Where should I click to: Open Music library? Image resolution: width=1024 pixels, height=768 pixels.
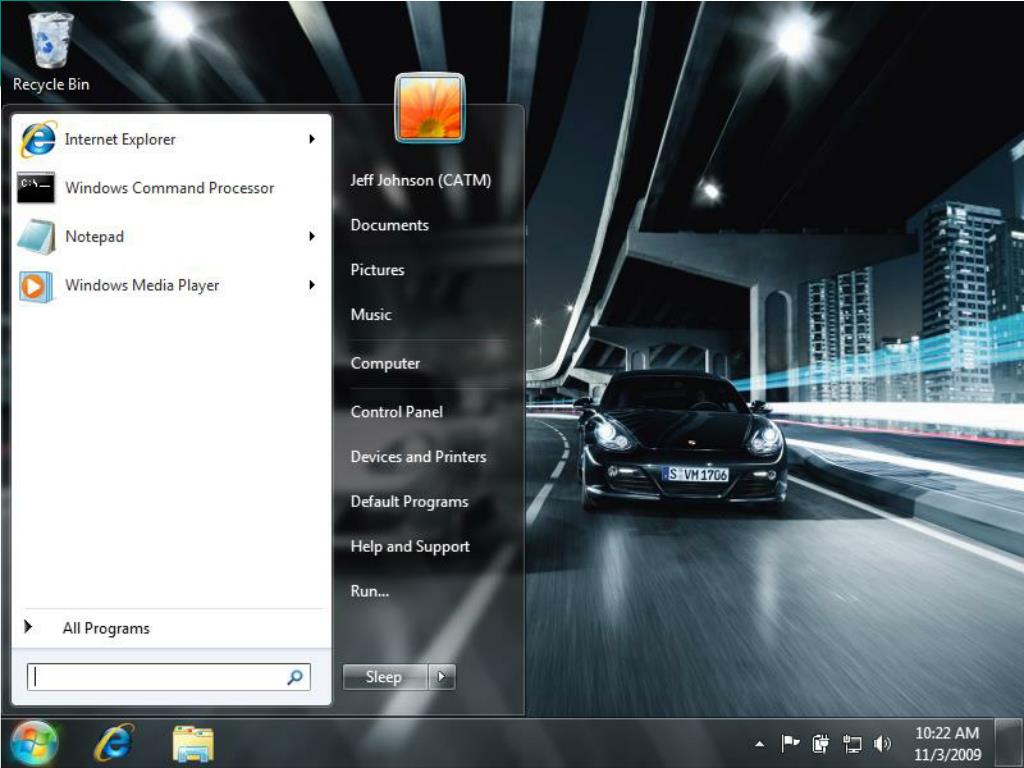371,315
